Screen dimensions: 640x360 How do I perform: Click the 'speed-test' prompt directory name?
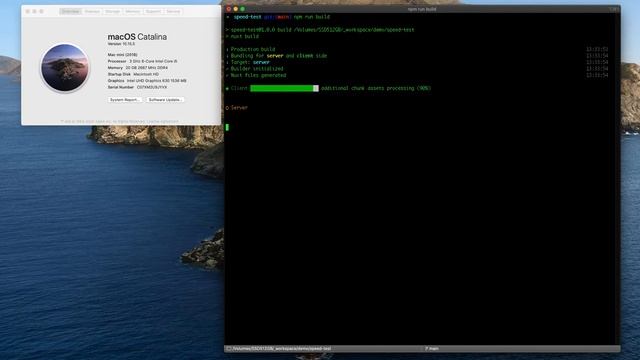click(x=247, y=17)
